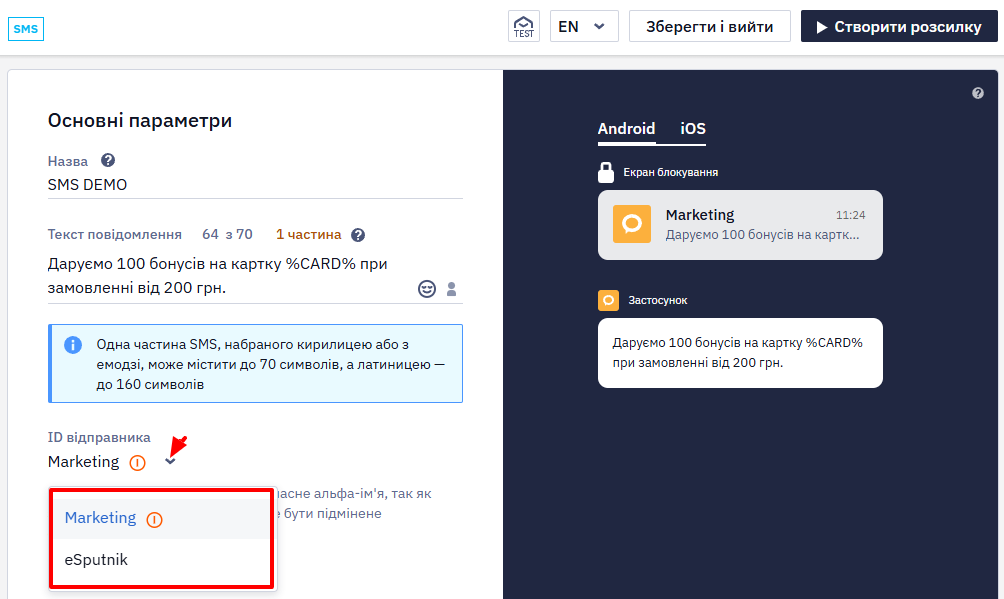Open help icon next to 1 частина
Image resolution: width=1004 pixels, height=599 pixels.
pyautogui.click(x=358, y=235)
